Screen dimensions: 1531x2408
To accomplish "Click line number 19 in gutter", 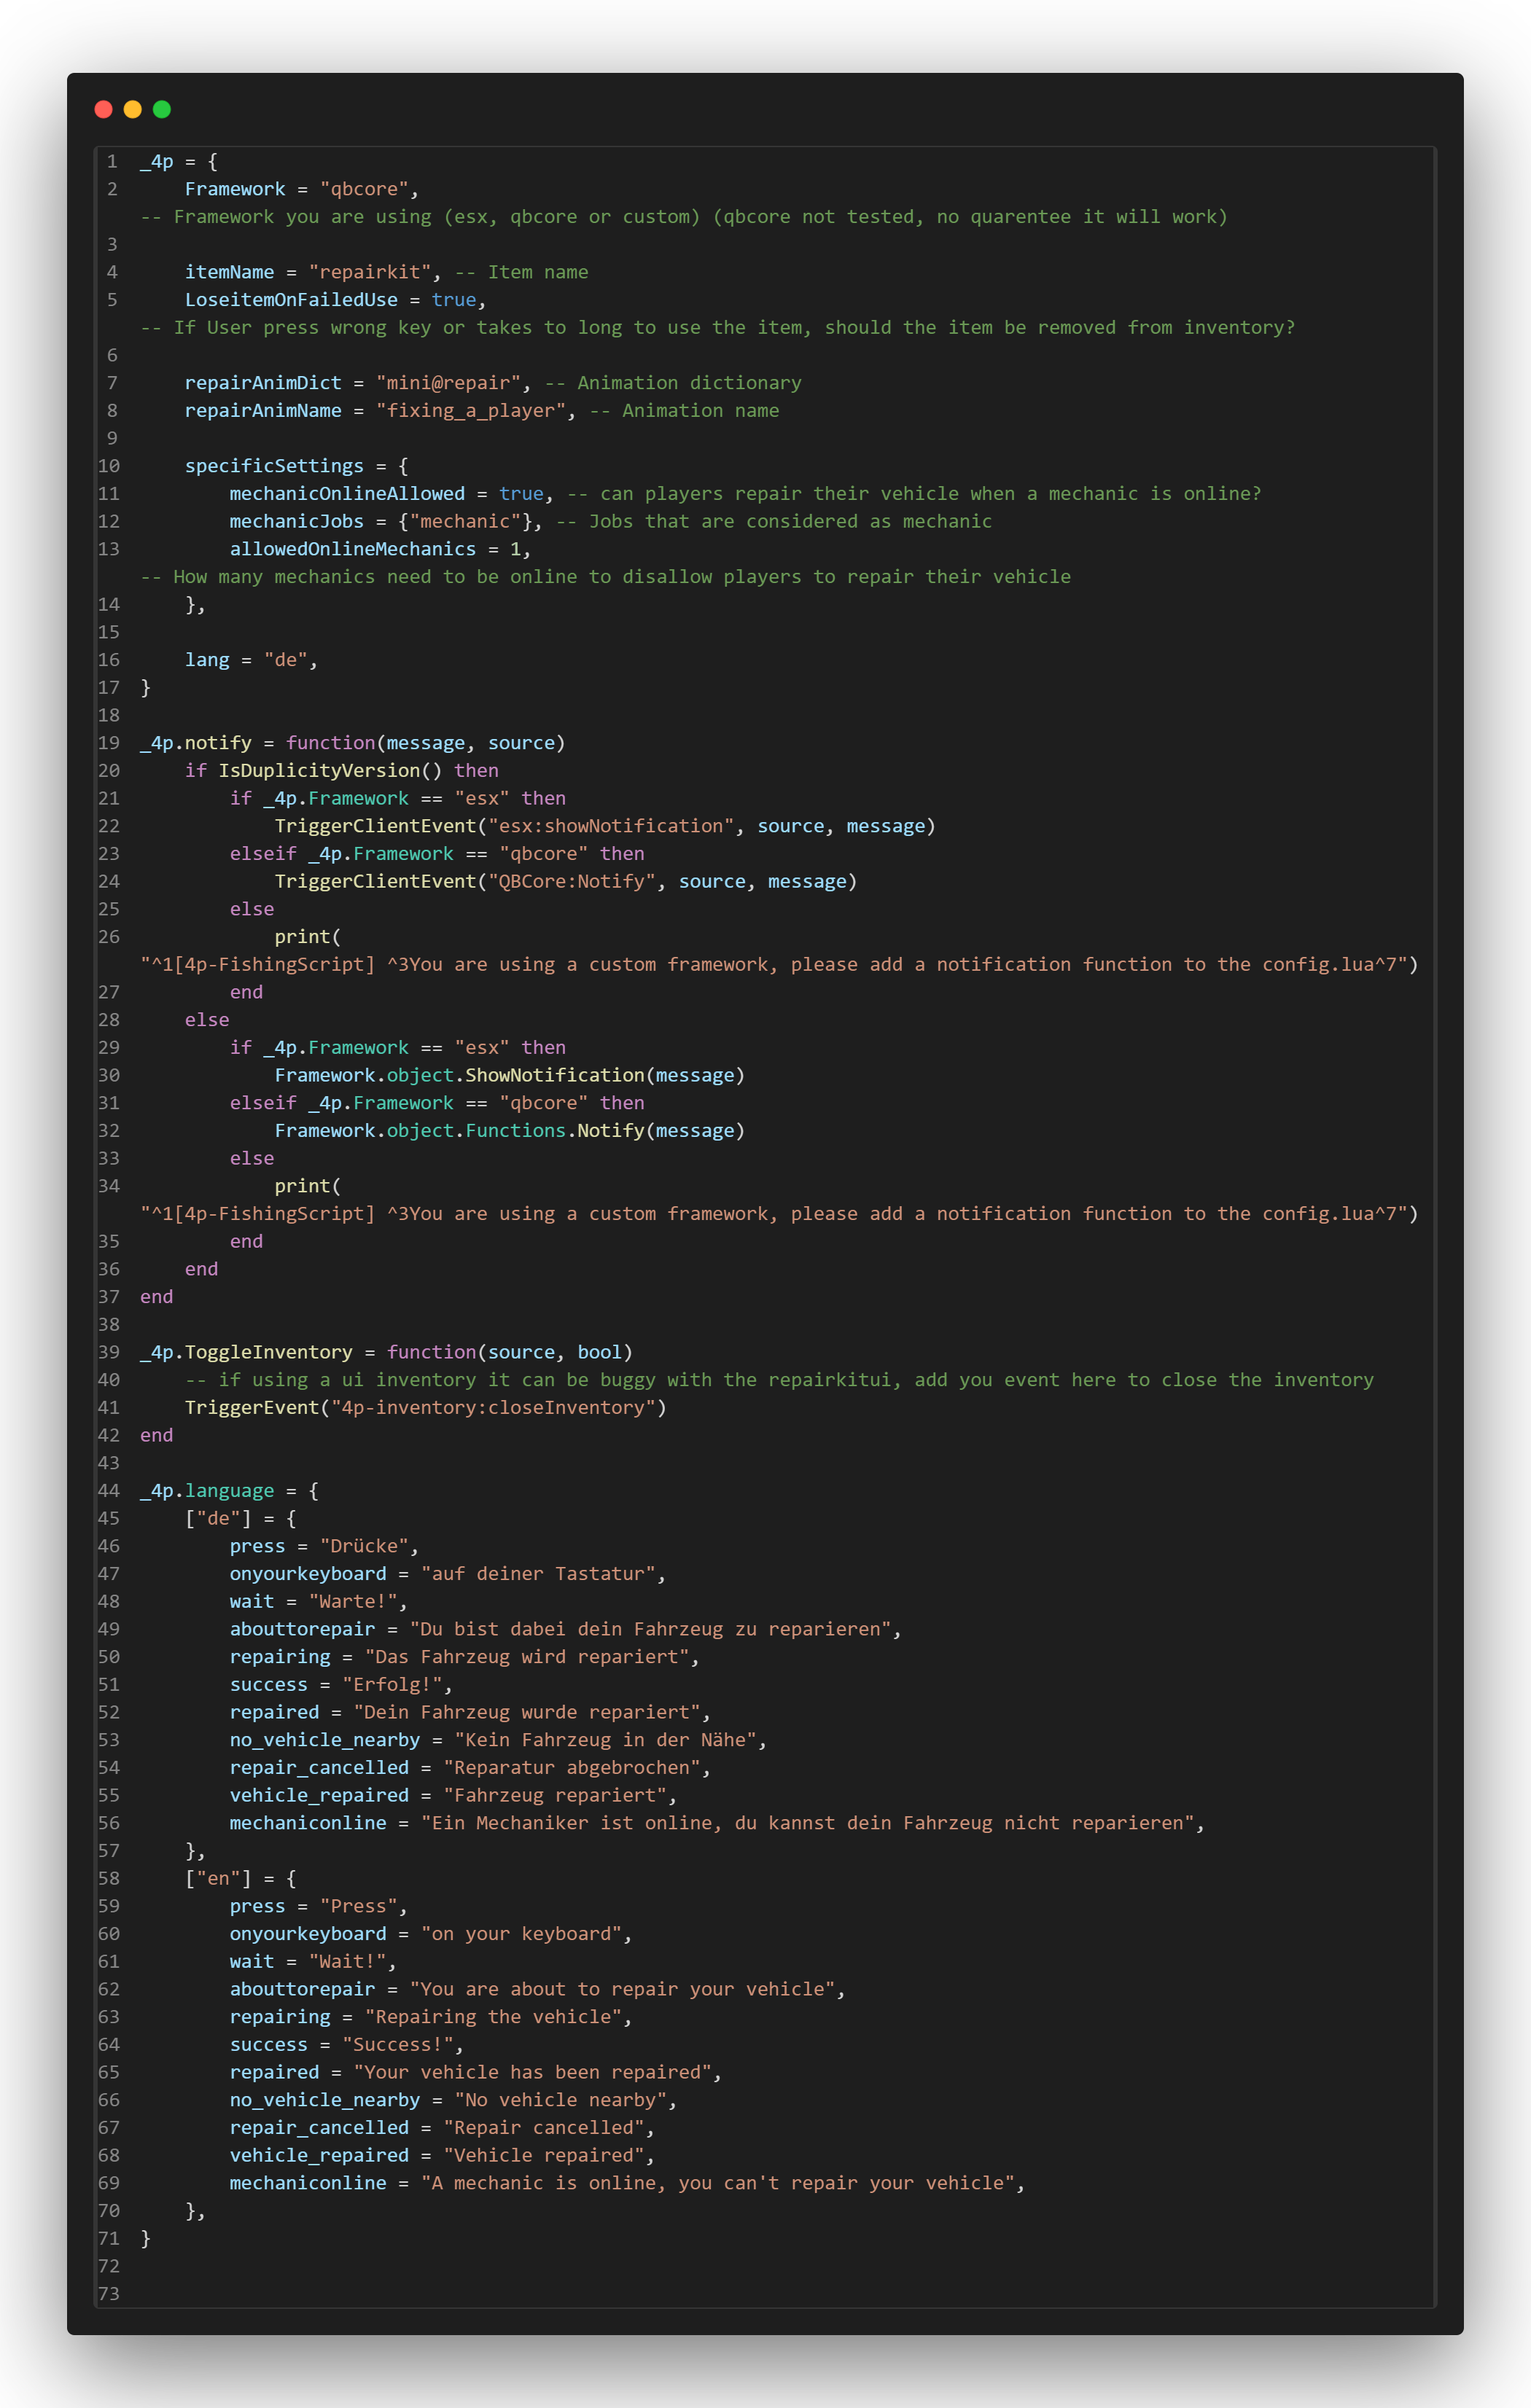I will [109, 743].
